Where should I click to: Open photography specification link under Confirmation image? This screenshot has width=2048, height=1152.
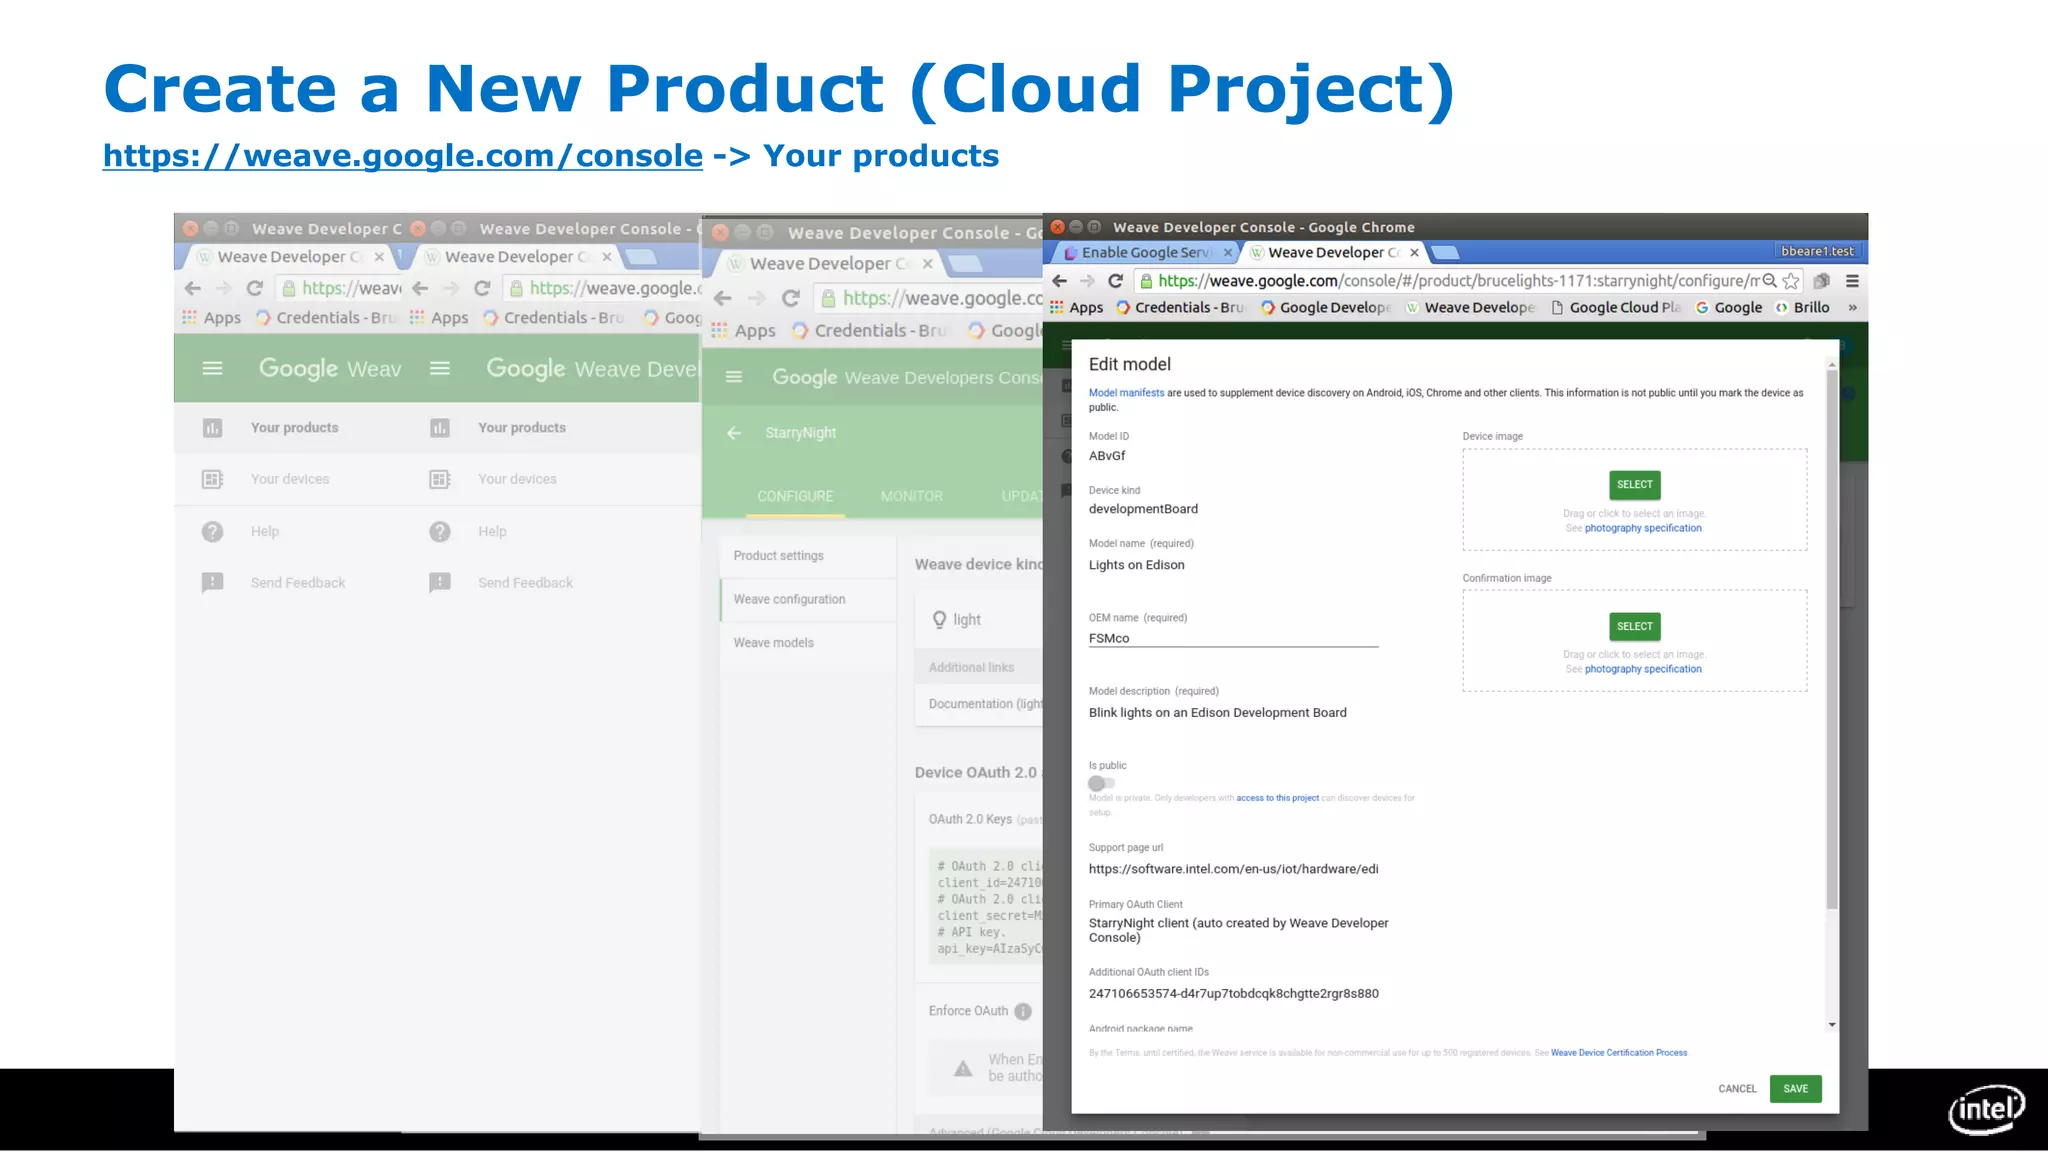pos(1643,669)
